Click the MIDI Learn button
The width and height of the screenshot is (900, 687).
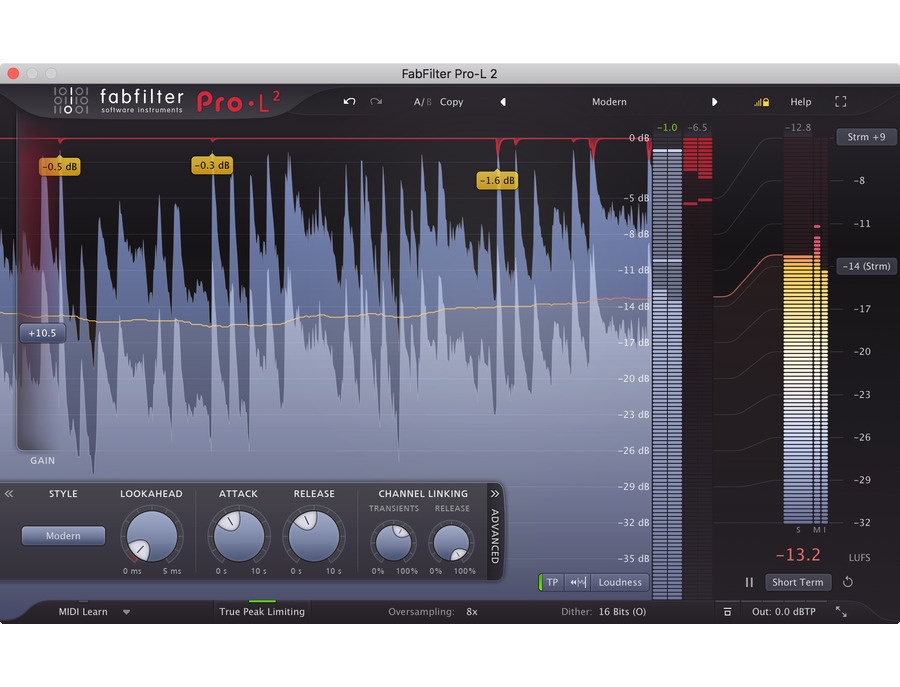[x=83, y=612]
